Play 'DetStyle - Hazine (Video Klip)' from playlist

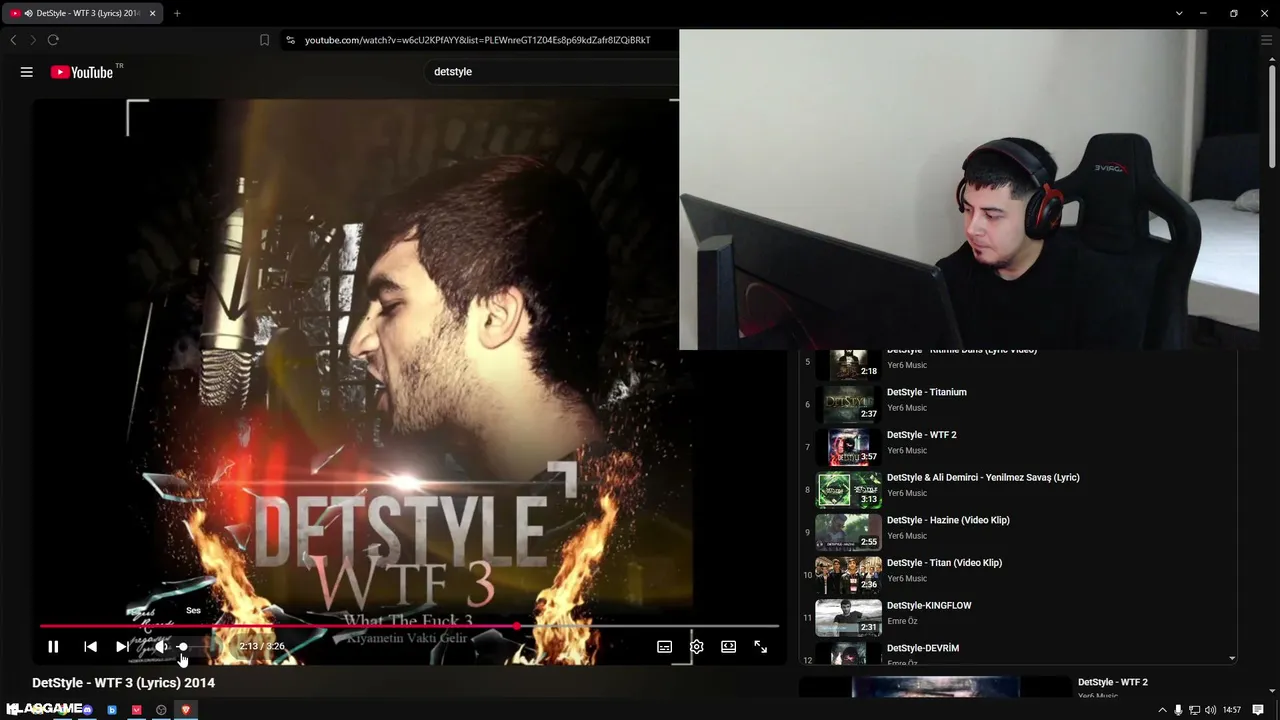[948, 520]
